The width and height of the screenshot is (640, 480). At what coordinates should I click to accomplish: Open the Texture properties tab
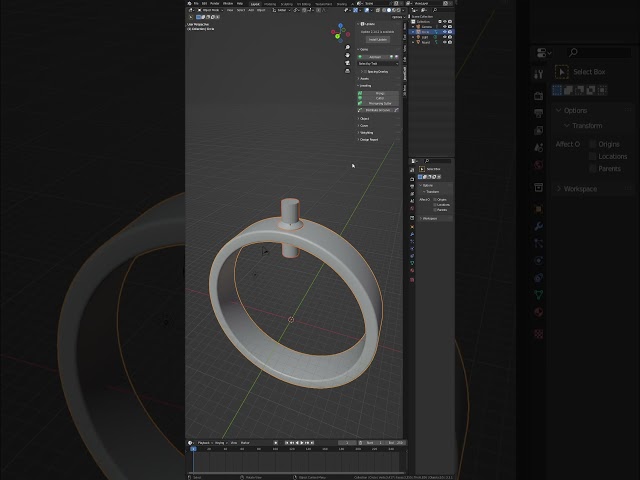point(412,280)
